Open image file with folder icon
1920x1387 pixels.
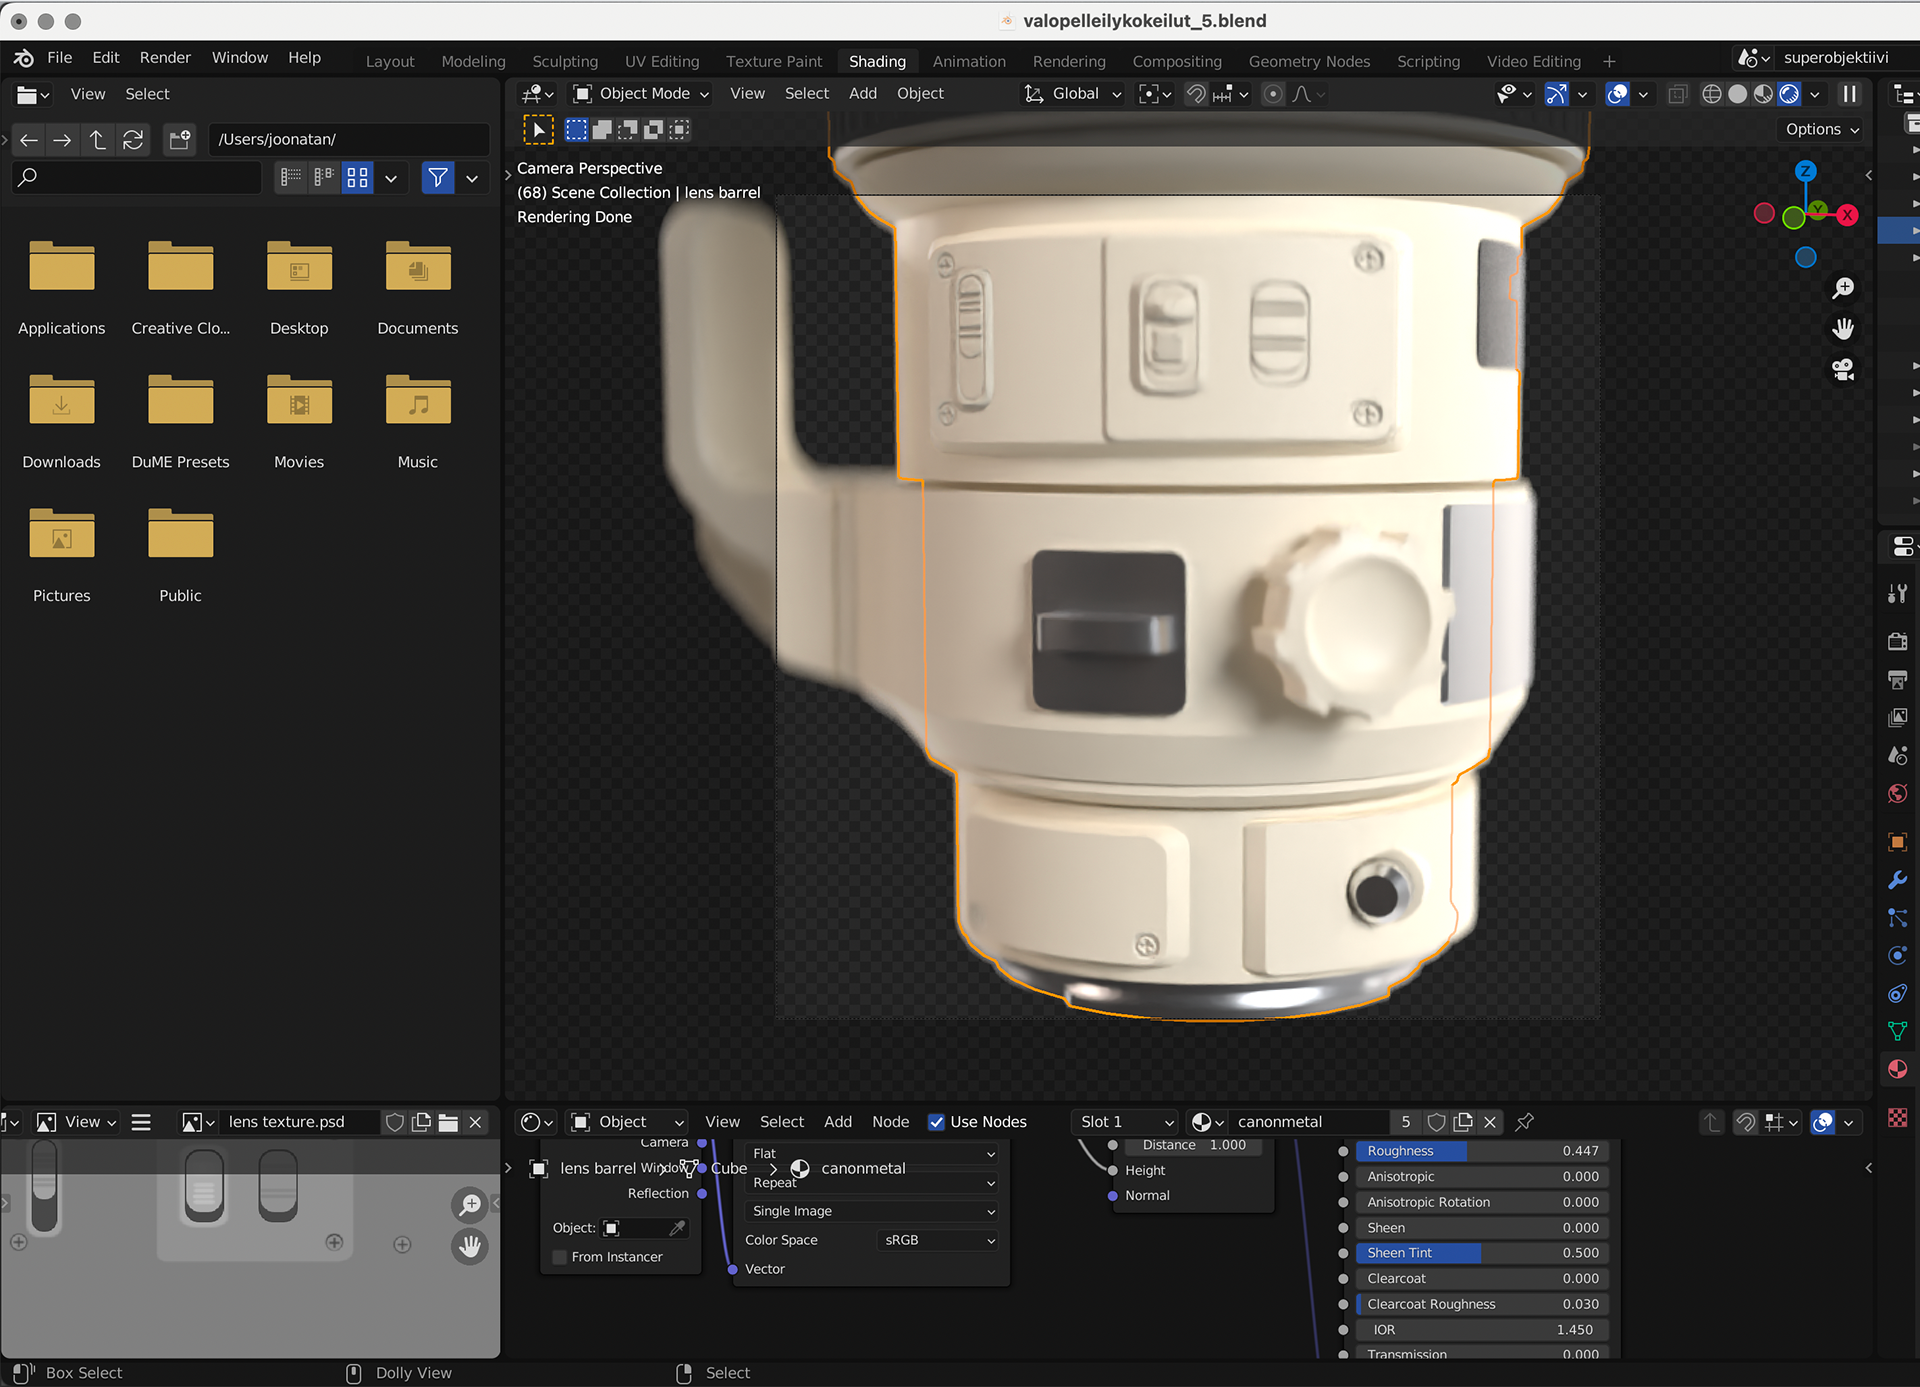click(448, 1122)
